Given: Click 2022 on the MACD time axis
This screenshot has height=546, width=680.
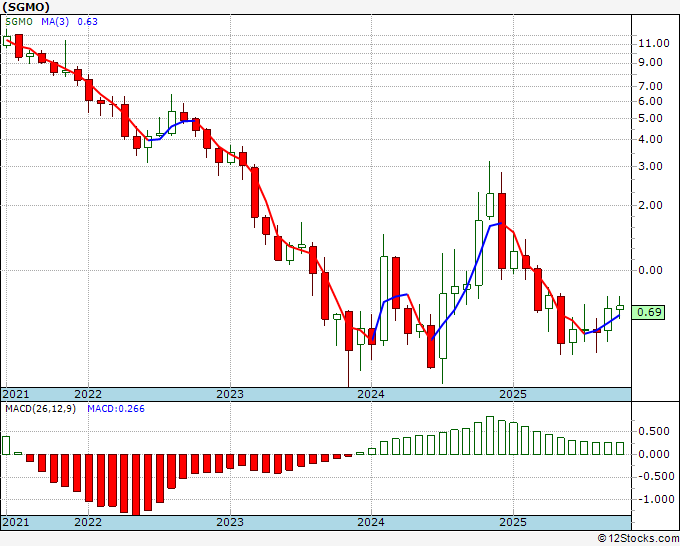Looking at the screenshot, I should click(x=88, y=522).
